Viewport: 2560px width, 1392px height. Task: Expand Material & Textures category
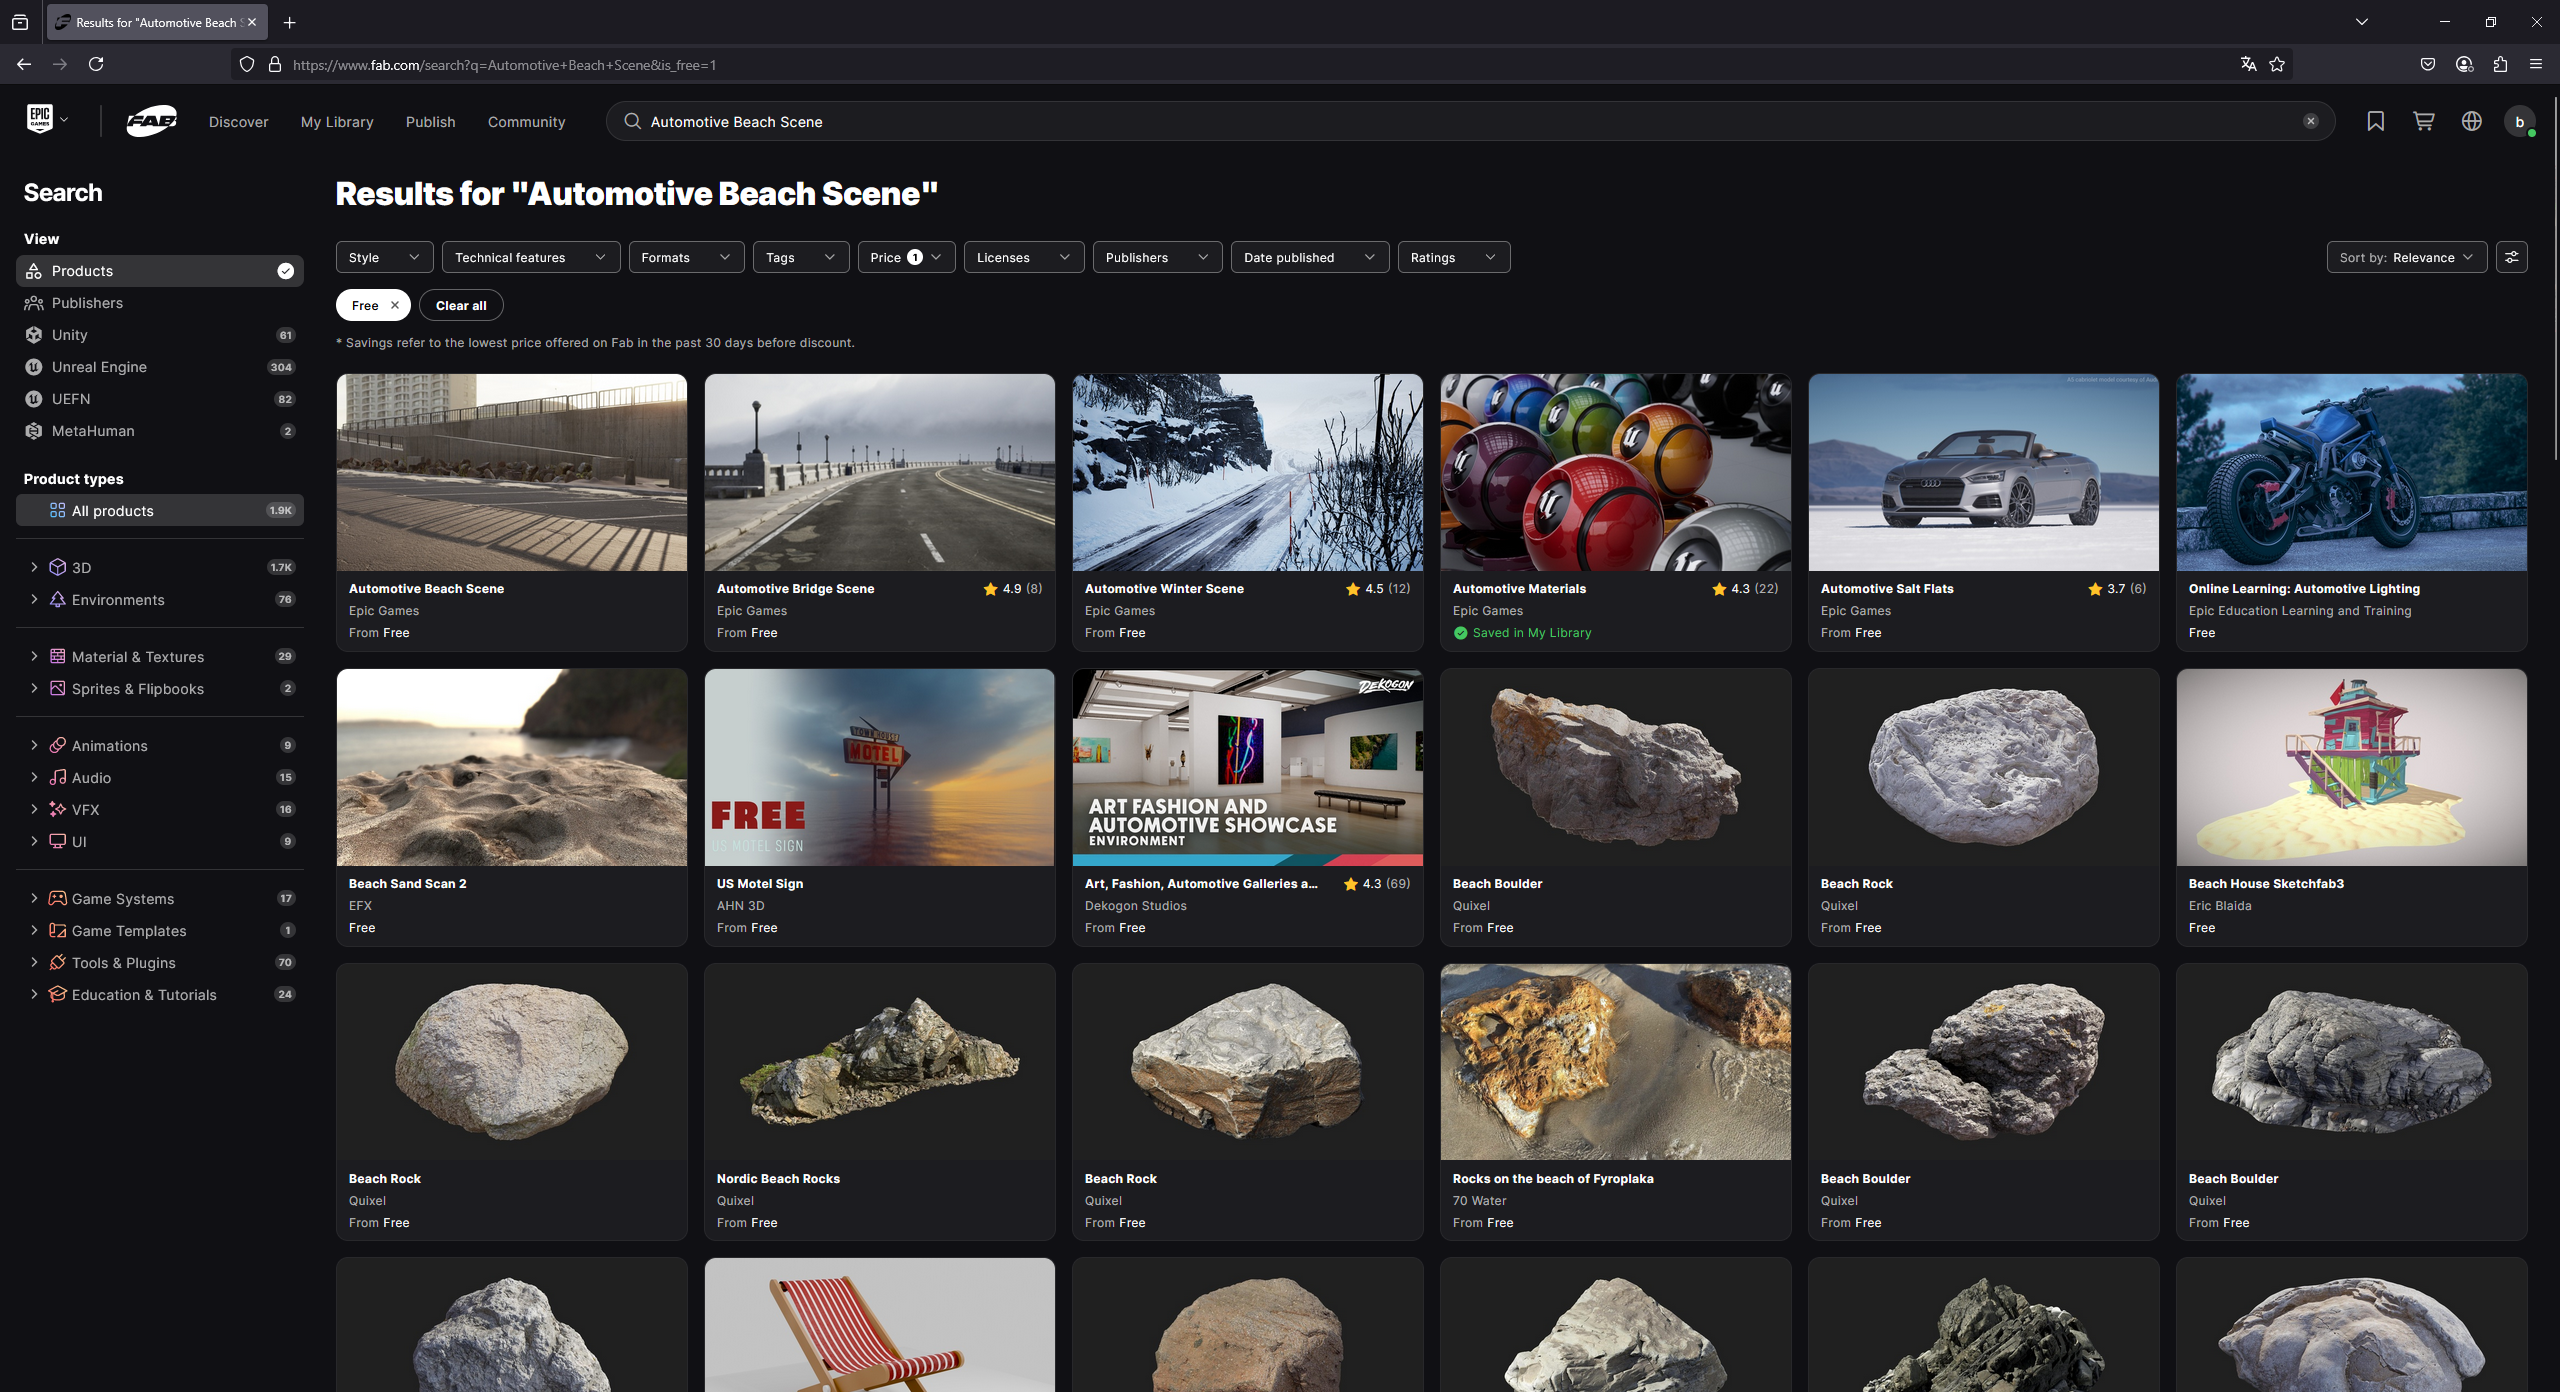[34, 657]
